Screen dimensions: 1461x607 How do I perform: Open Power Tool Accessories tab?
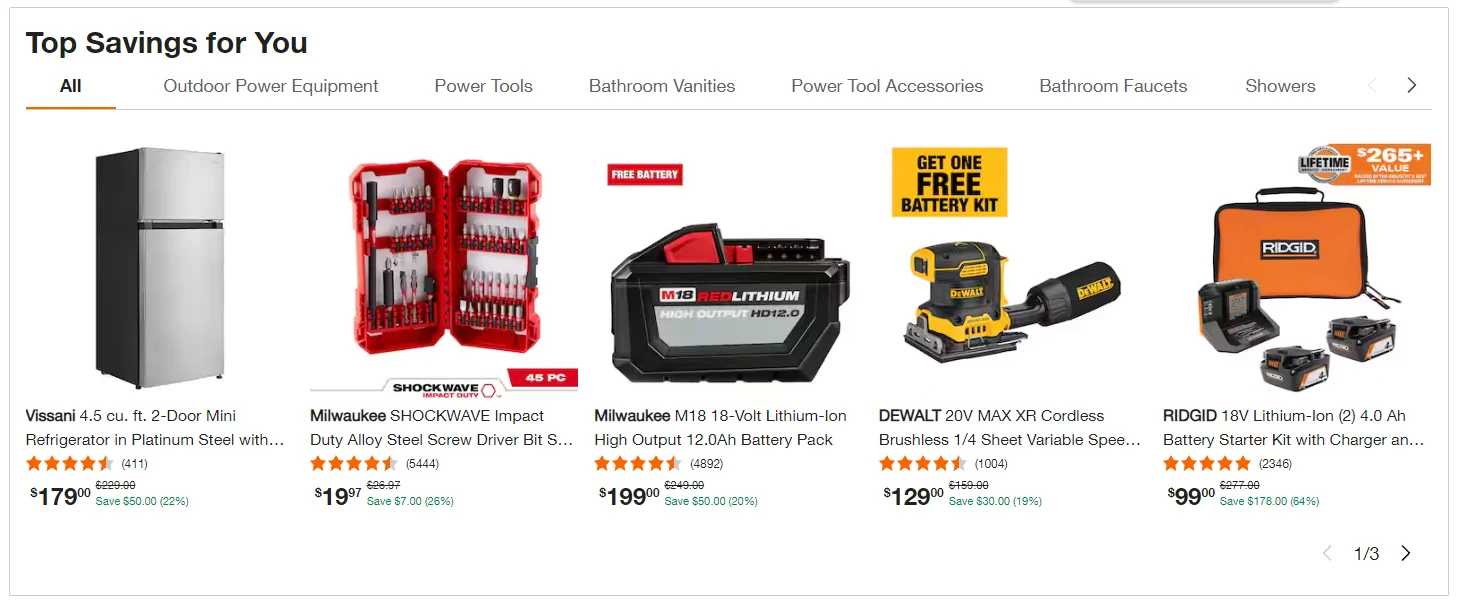(x=887, y=86)
